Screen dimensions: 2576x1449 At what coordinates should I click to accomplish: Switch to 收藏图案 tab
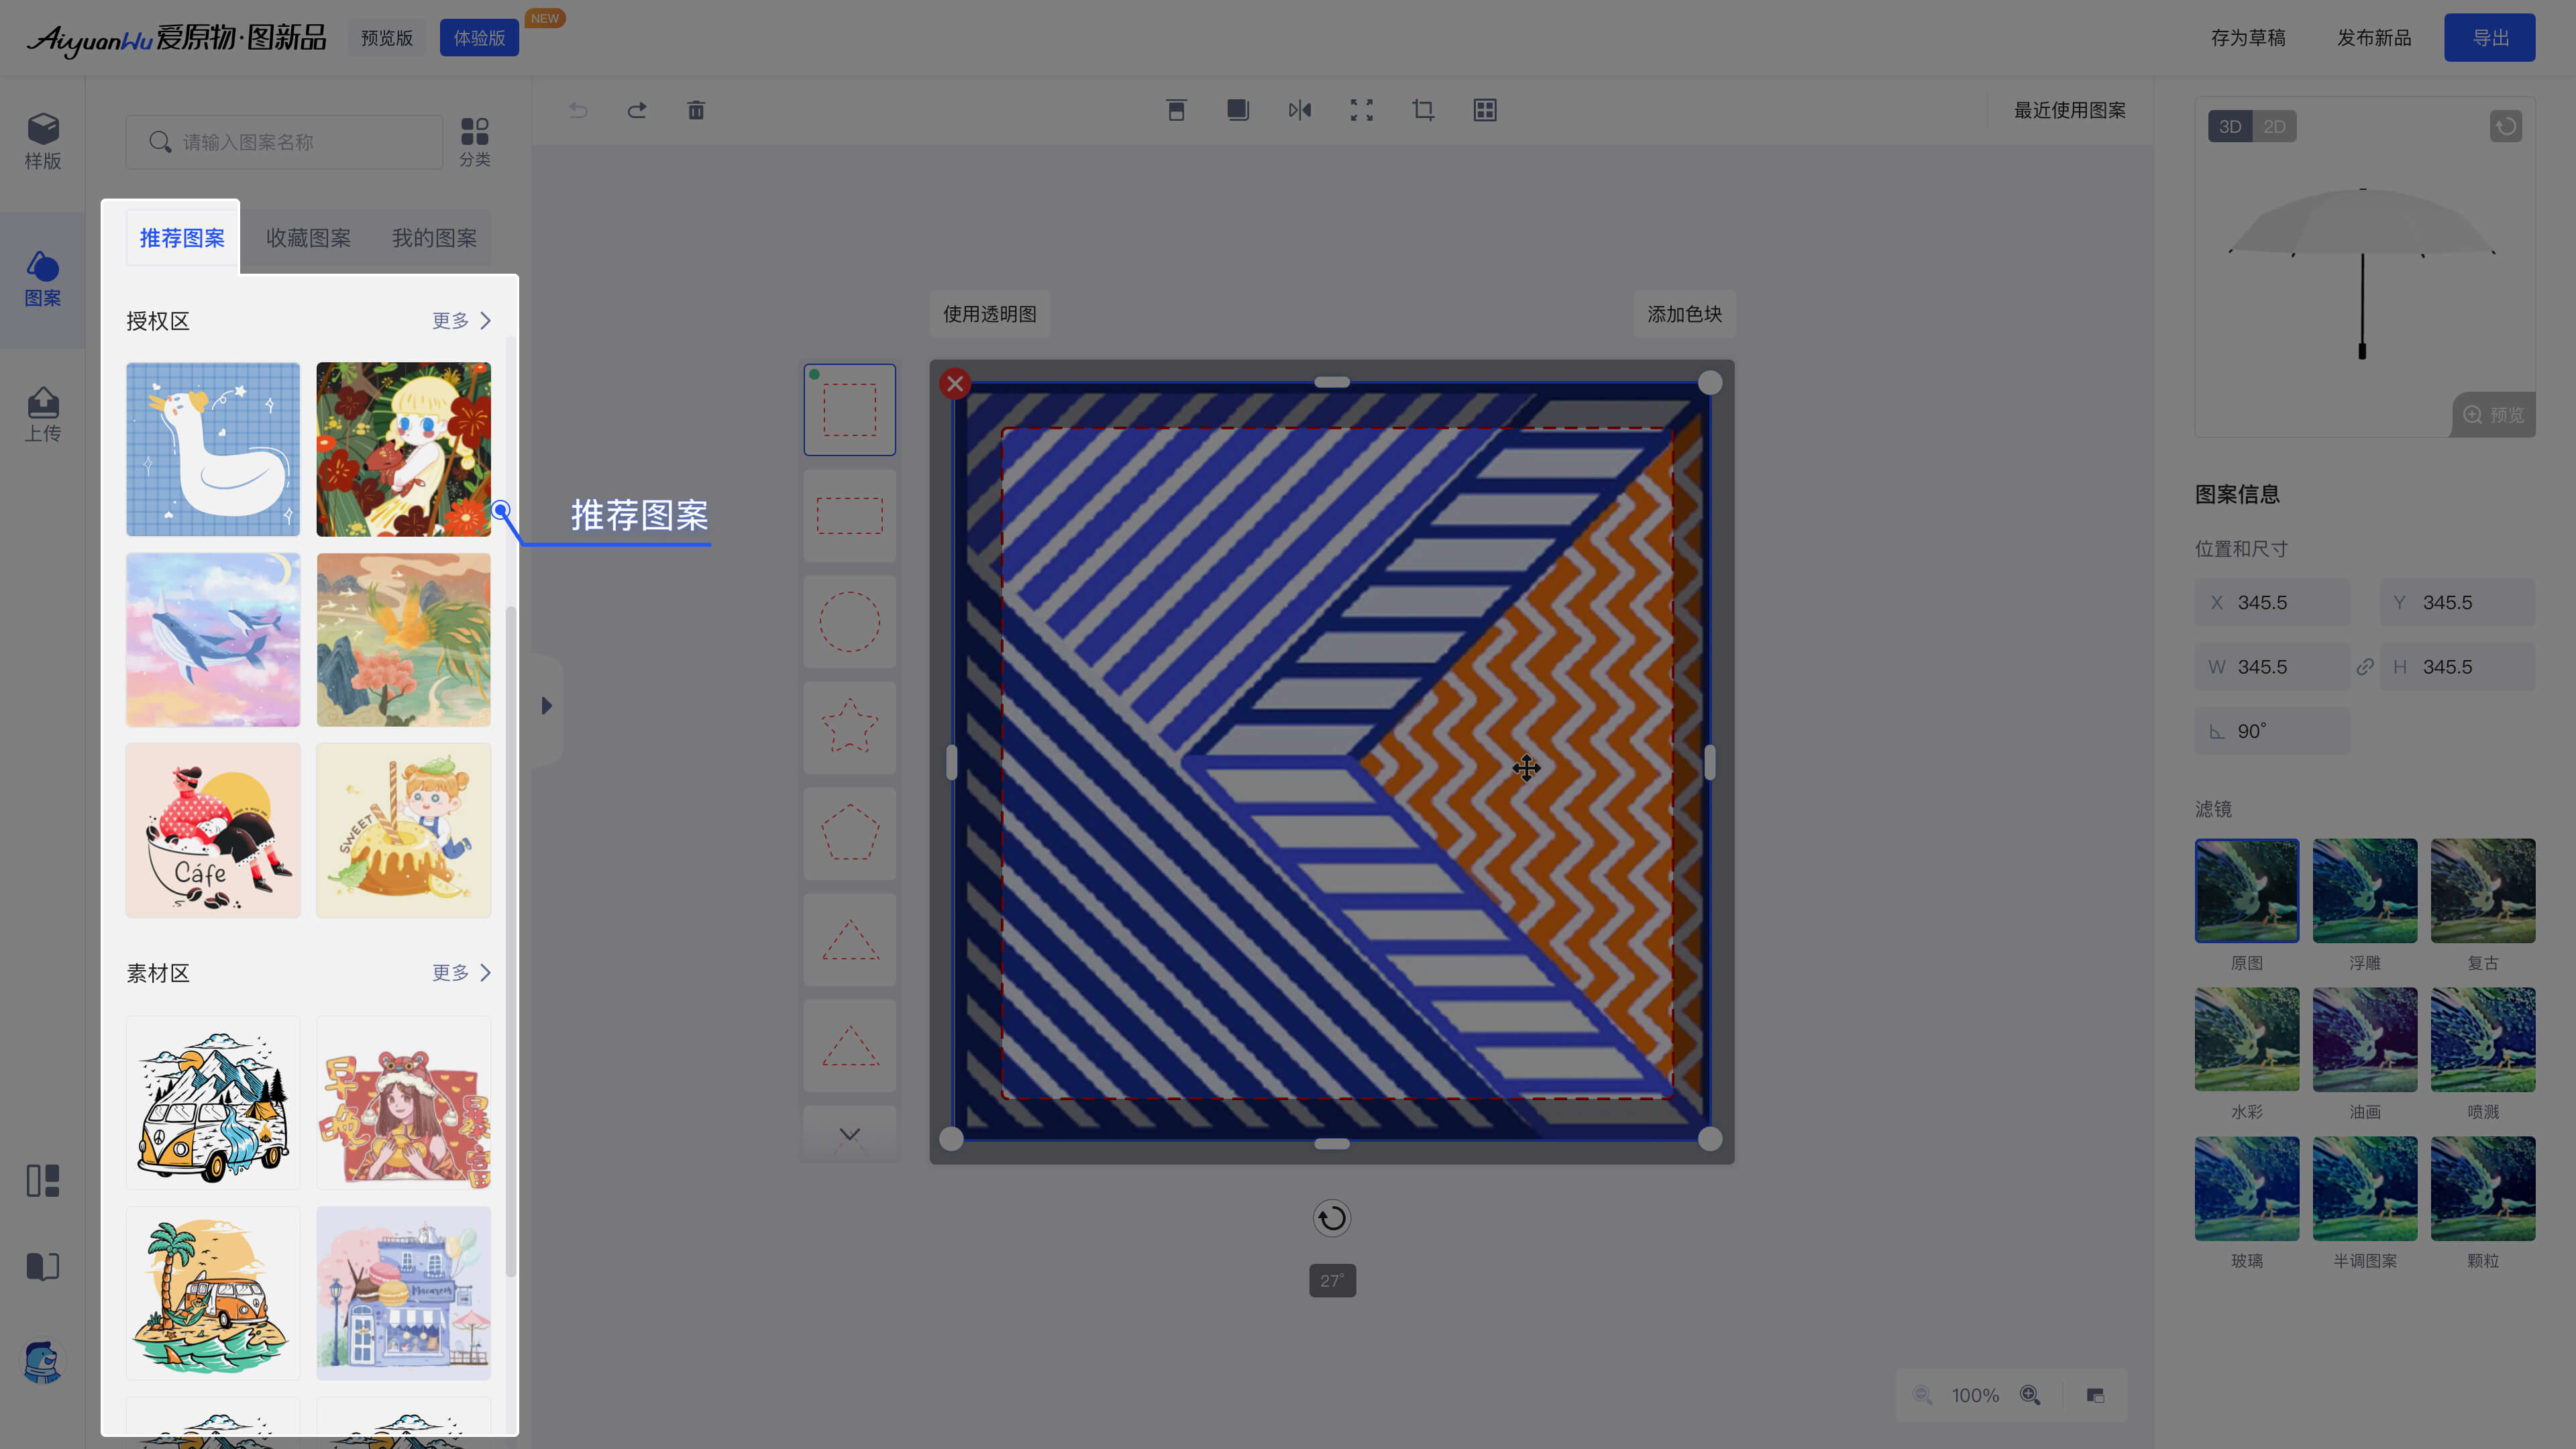click(308, 238)
